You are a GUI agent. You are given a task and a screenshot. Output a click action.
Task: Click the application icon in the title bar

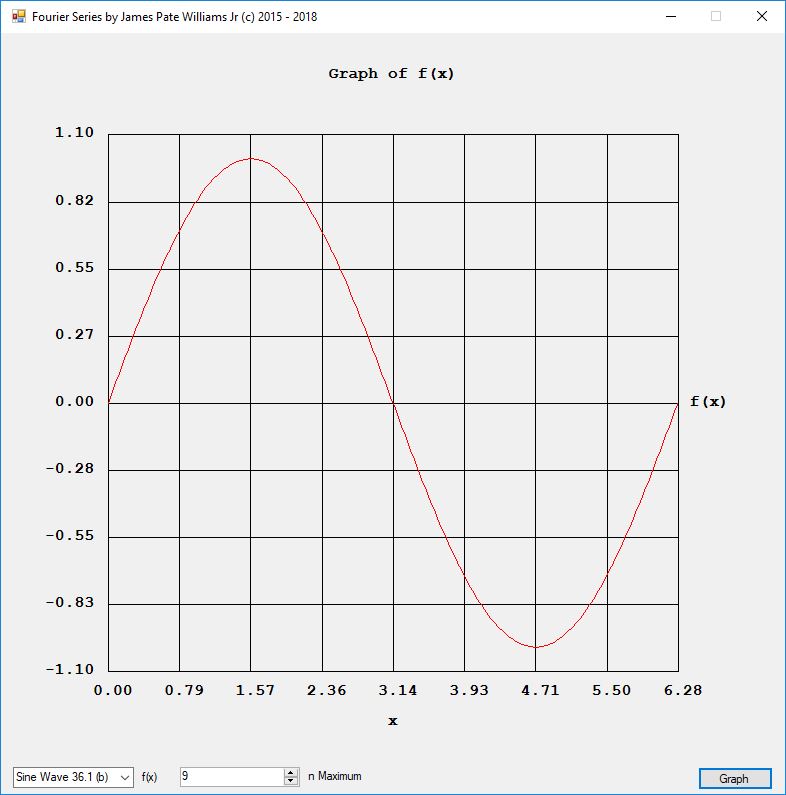[x=19, y=17]
